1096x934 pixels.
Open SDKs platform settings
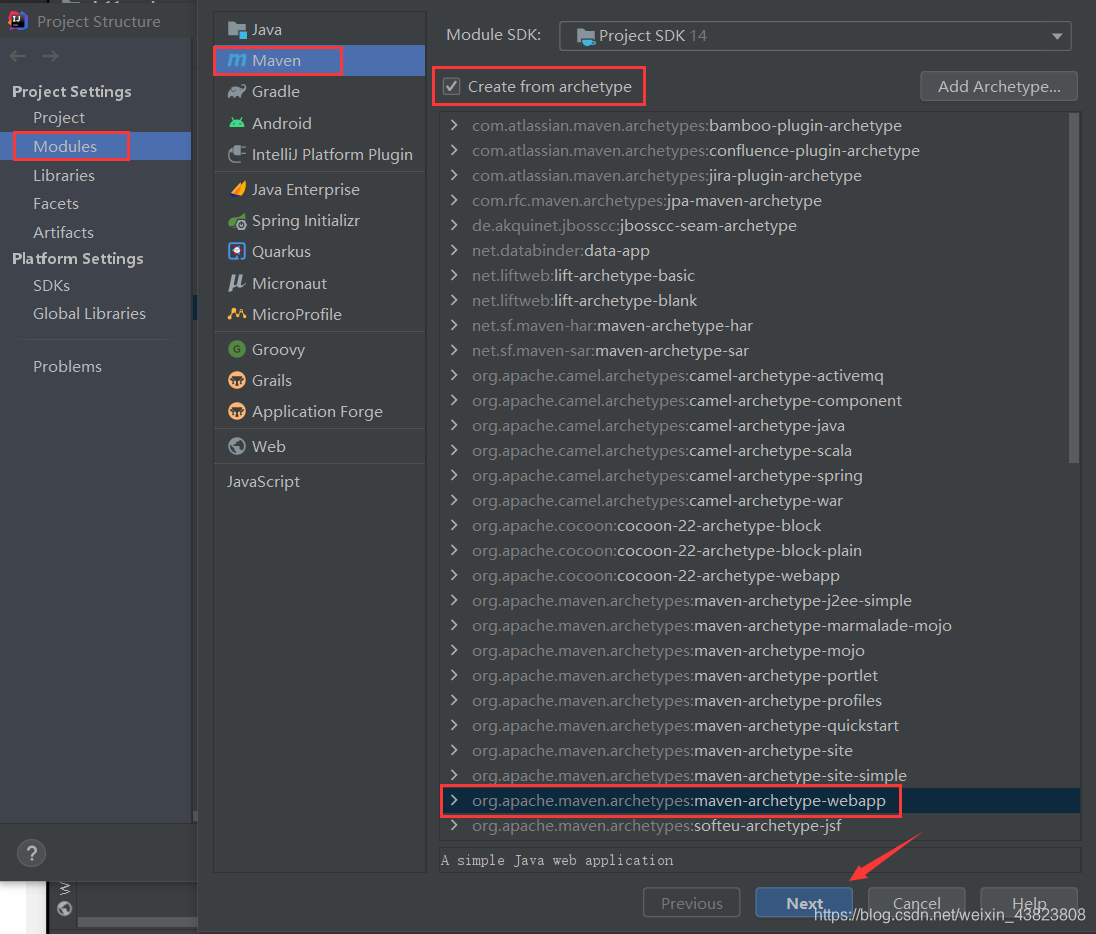(51, 285)
